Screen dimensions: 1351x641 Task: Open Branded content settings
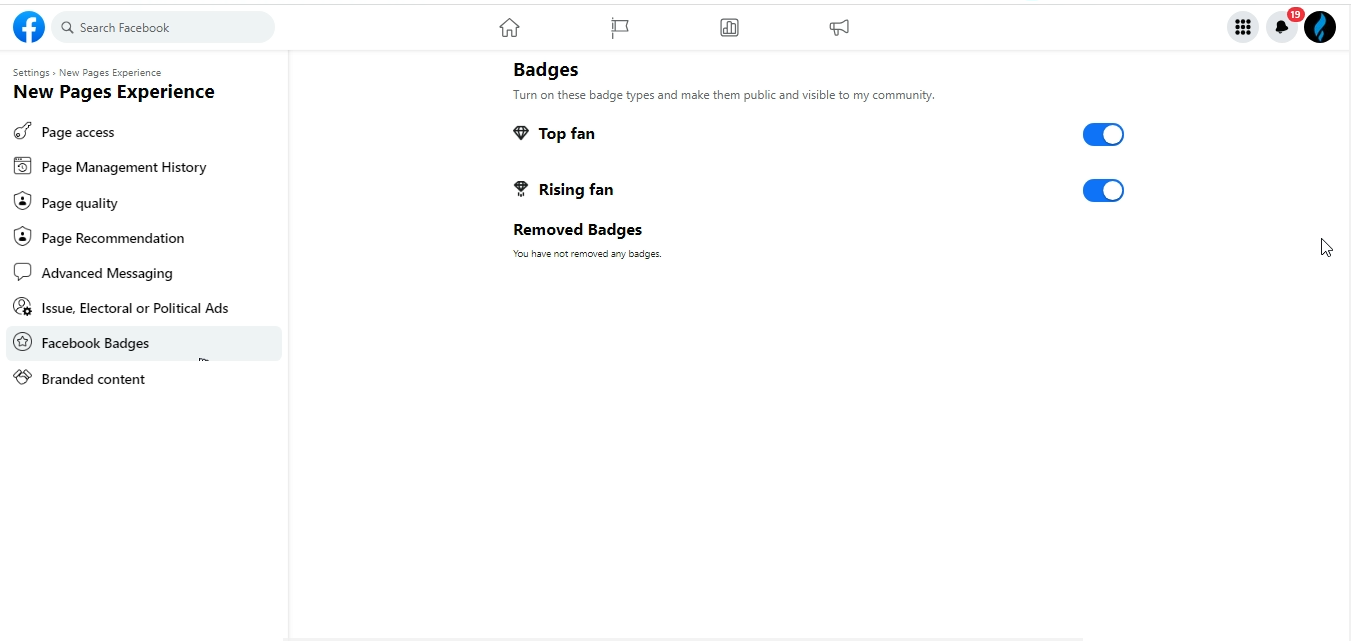click(x=93, y=378)
